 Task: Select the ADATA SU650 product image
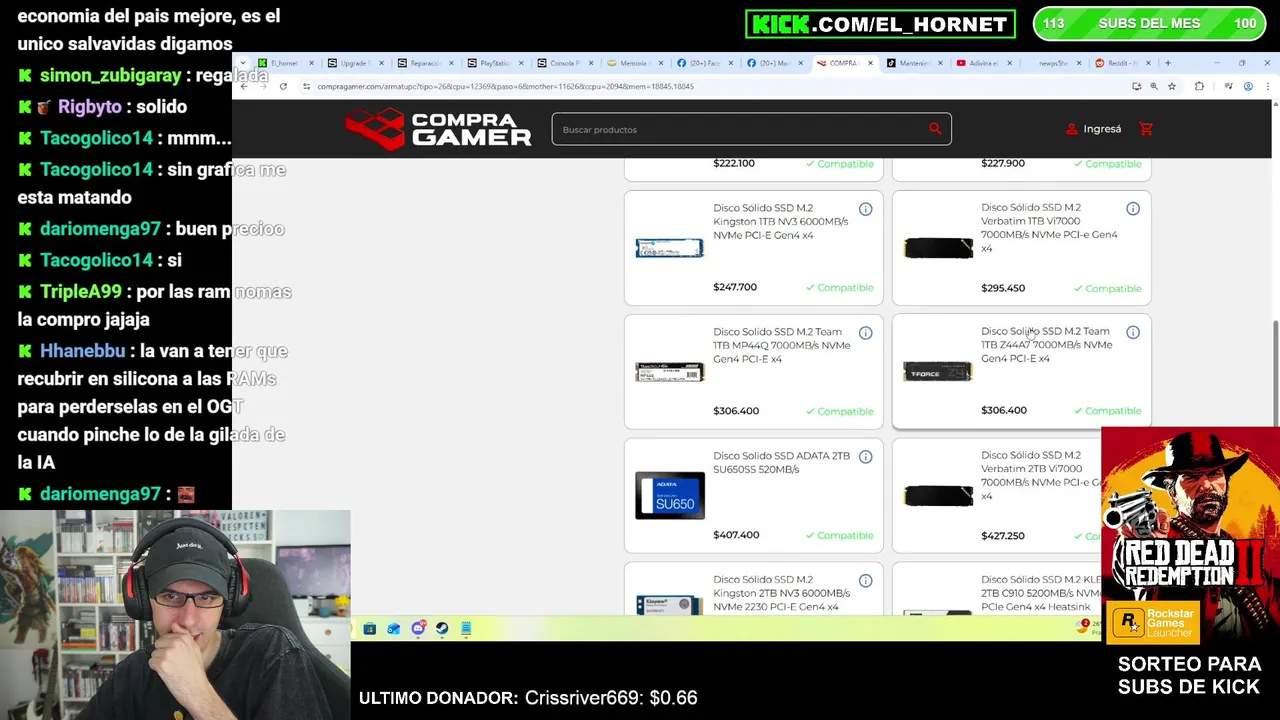coord(670,495)
